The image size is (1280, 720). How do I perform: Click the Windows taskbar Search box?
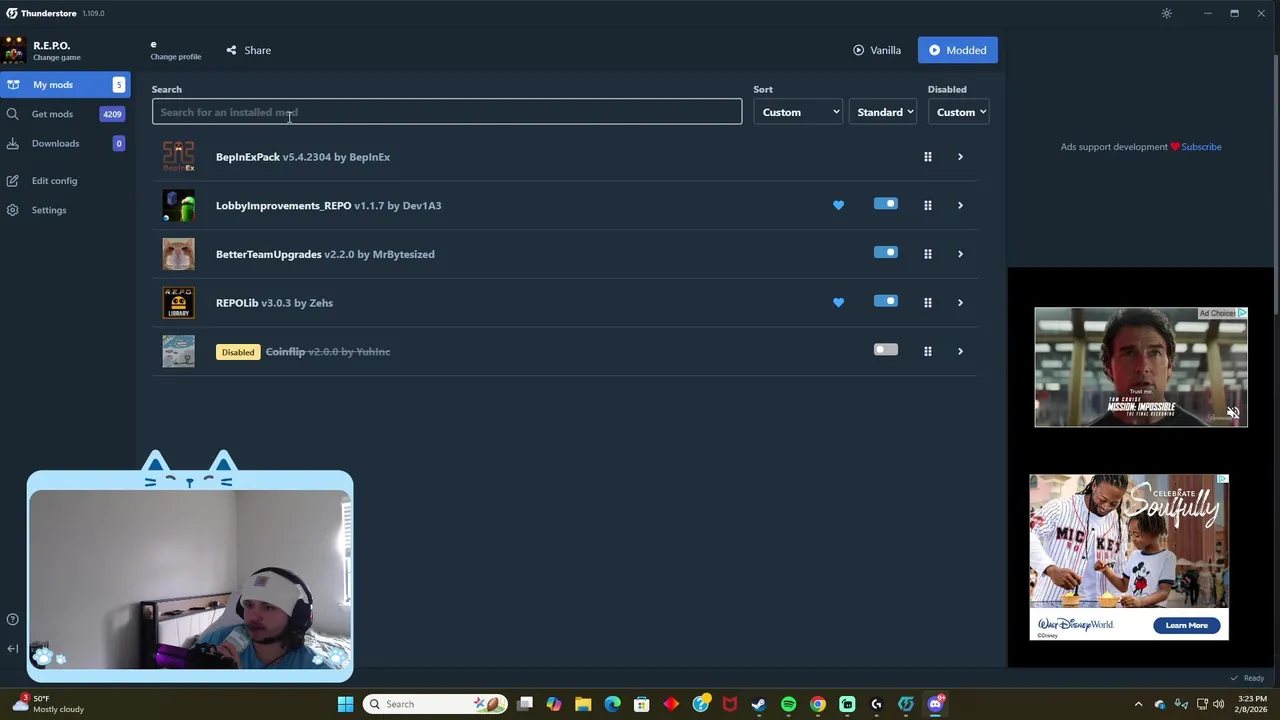tap(434, 704)
